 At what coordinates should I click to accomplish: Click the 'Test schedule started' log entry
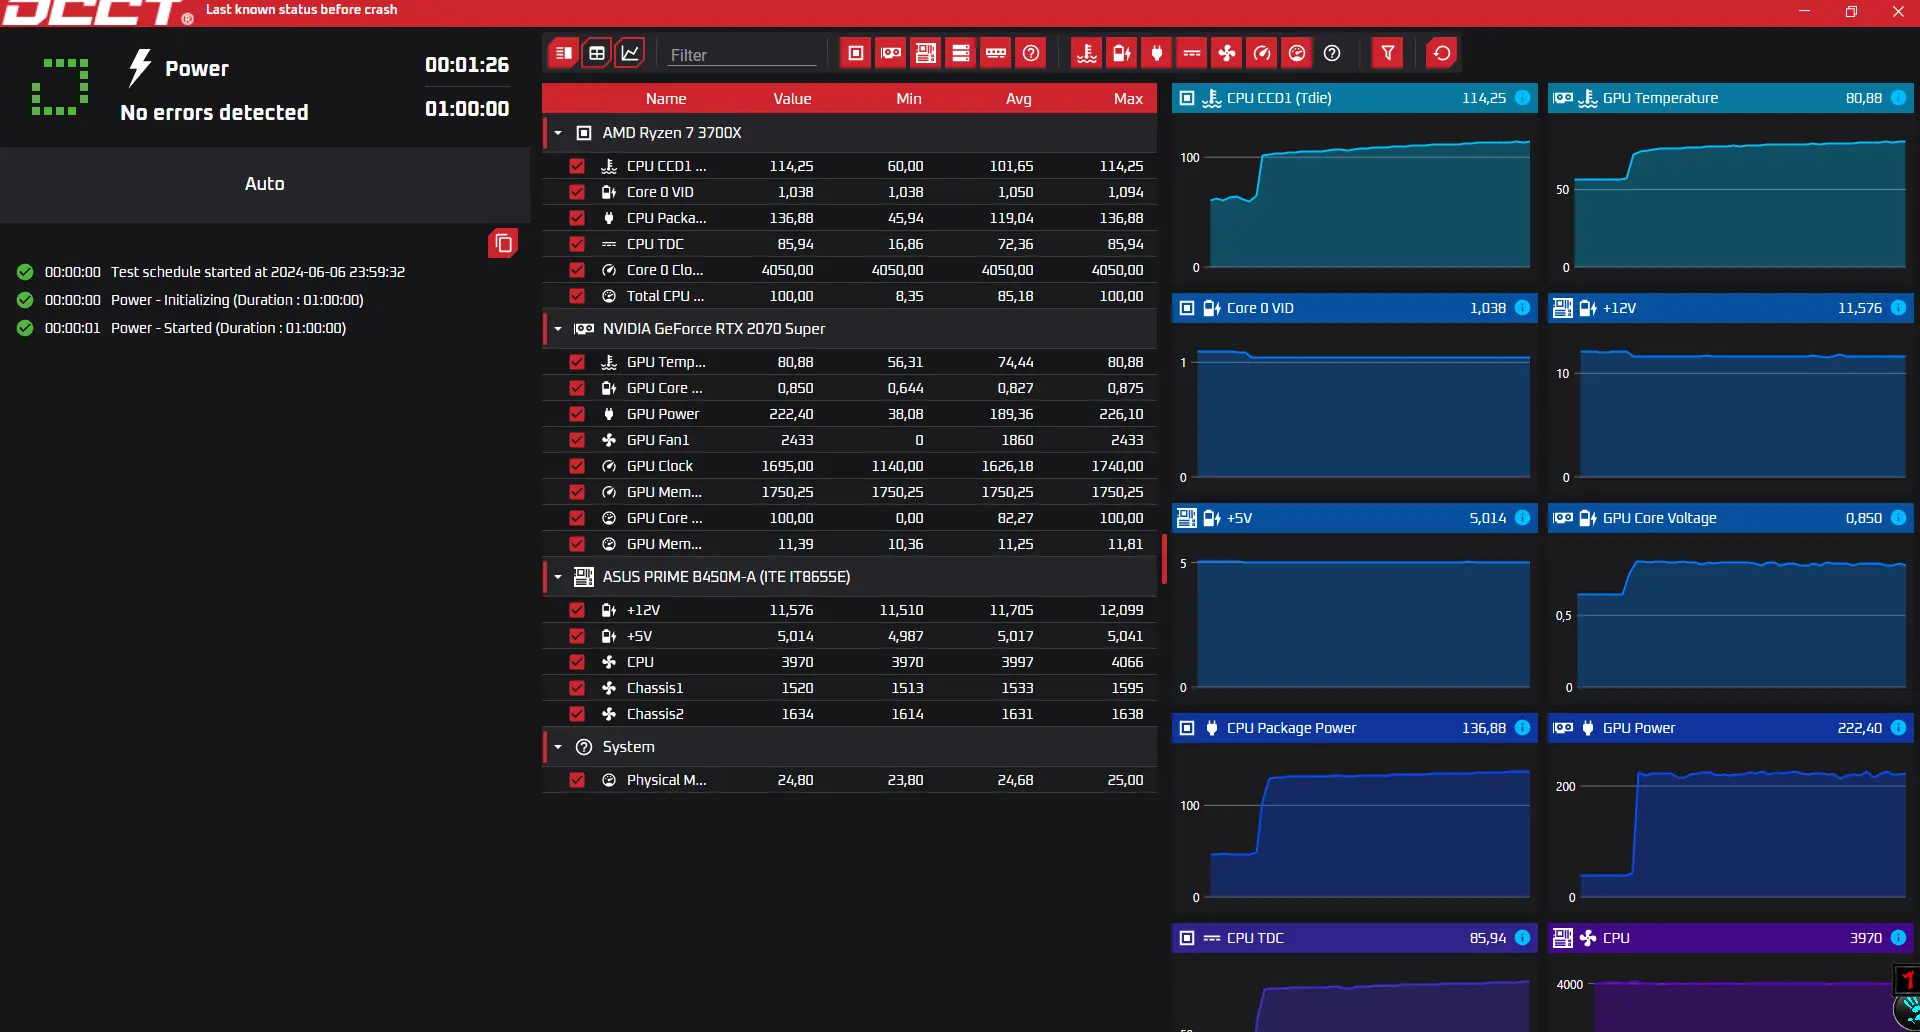[211, 272]
